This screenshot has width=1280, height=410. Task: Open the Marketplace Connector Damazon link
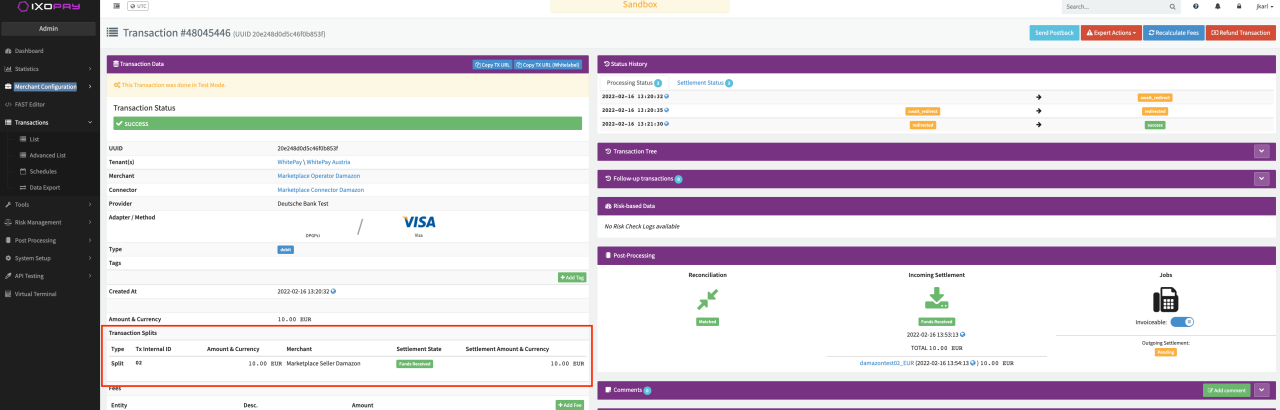(x=320, y=189)
